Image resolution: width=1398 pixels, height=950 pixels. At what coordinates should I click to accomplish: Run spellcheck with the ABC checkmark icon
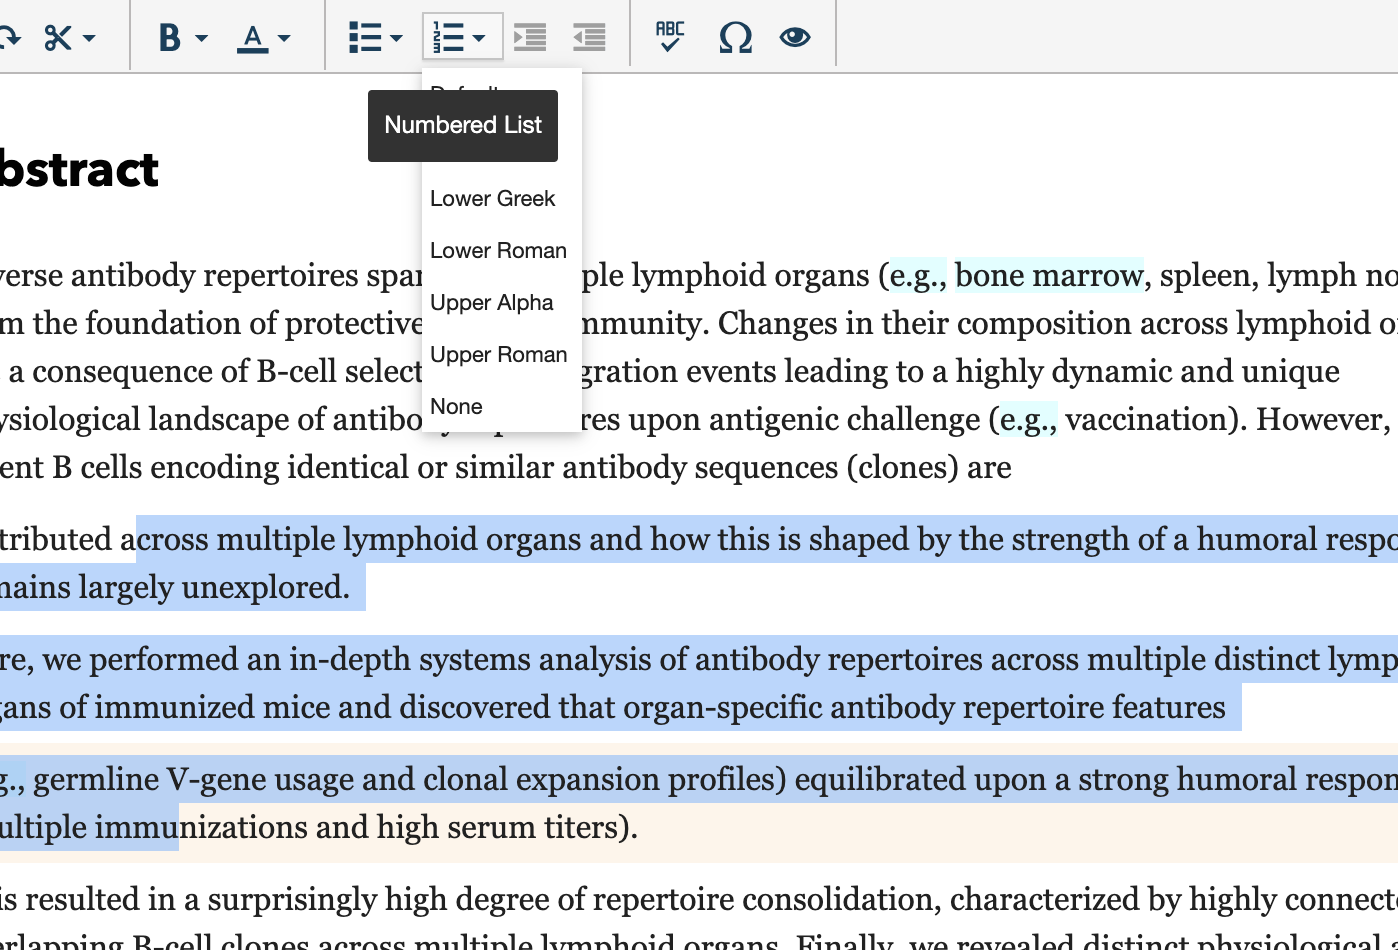coord(670,37)
